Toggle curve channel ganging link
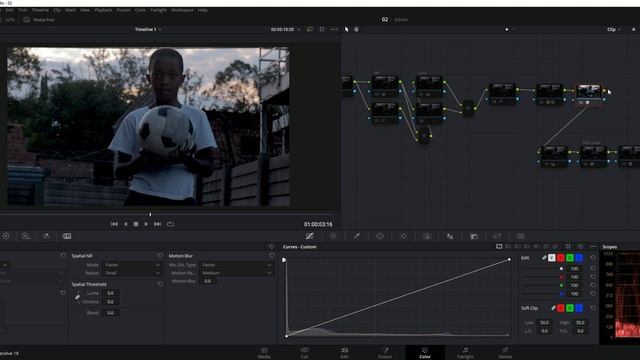This screenshot has width=640, height=360. tap(544, 258)
